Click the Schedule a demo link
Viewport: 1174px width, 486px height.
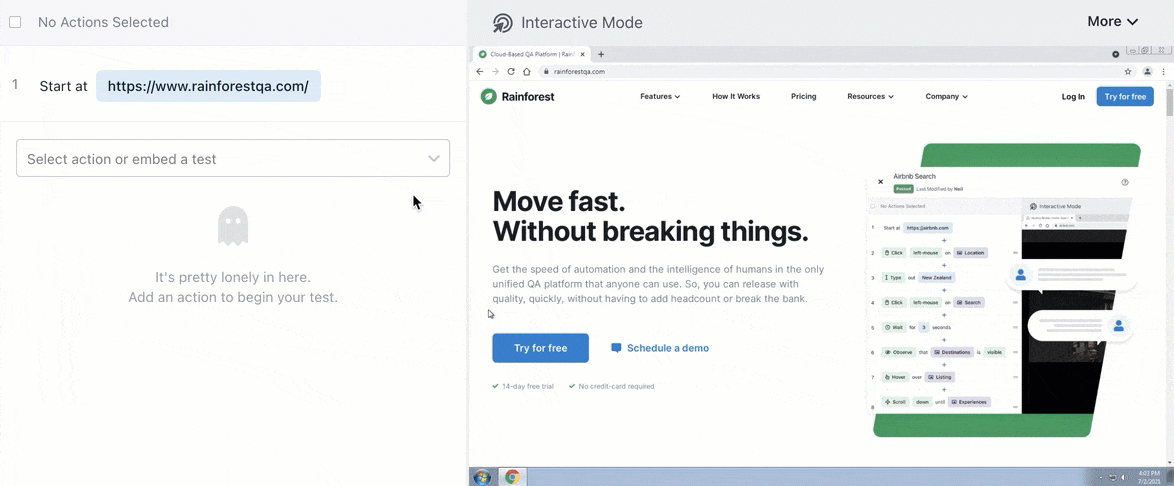tap(660, 348)
